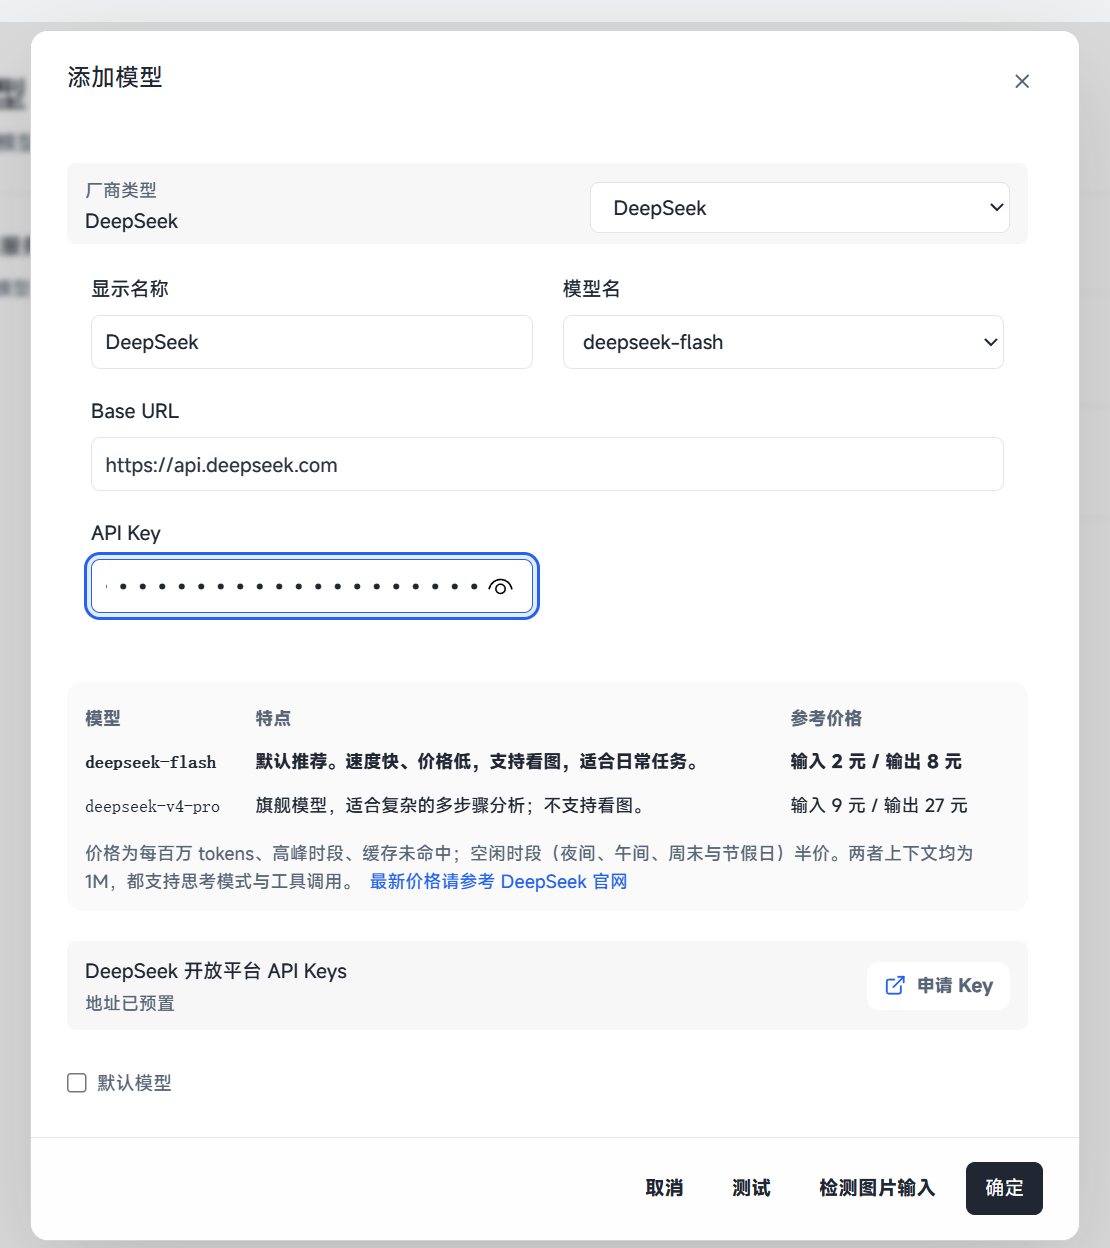Click DeepSeek 开放平台 API Keys heading
1110x1248 pixels.
point(216,971)
